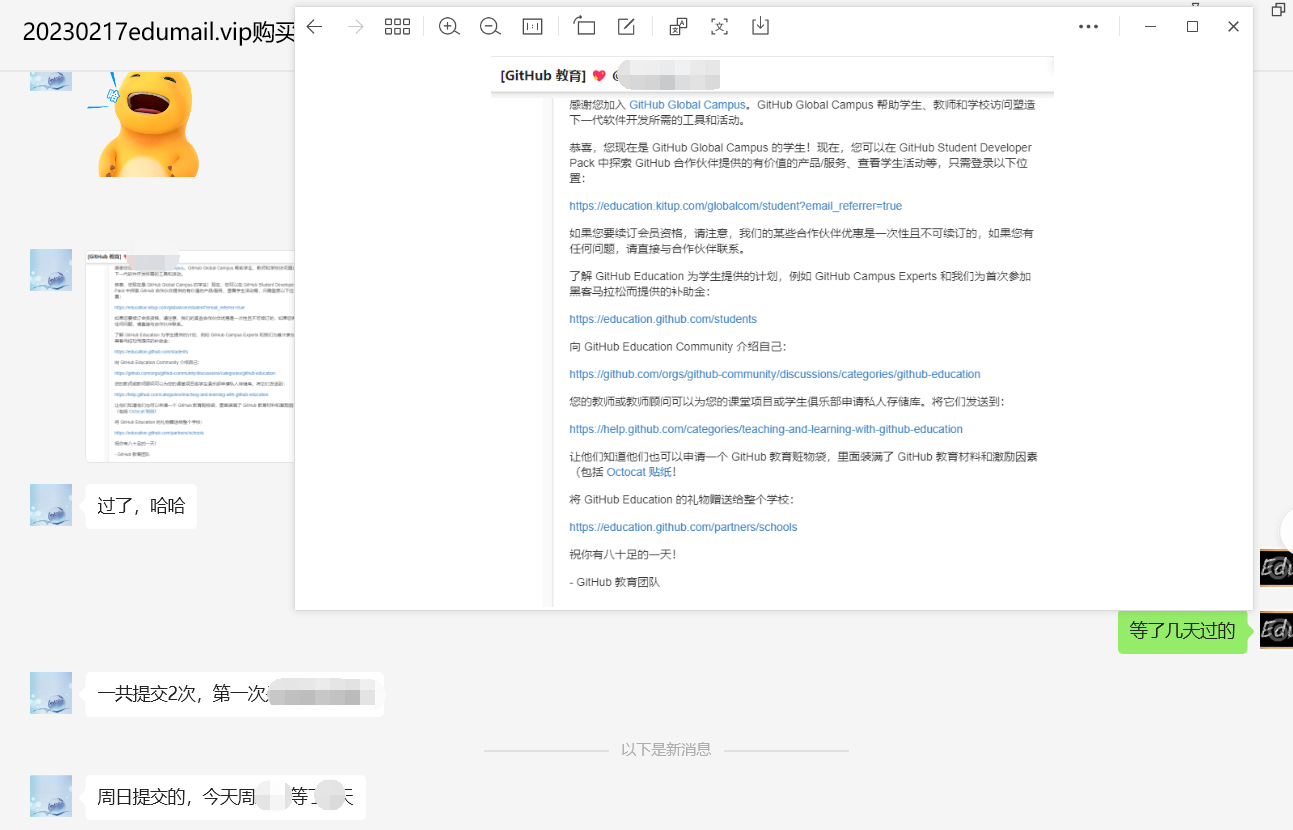Show image at actual 1:1 size
Viewport: 1293px width, 830px height.
click(x=532, y=27)
